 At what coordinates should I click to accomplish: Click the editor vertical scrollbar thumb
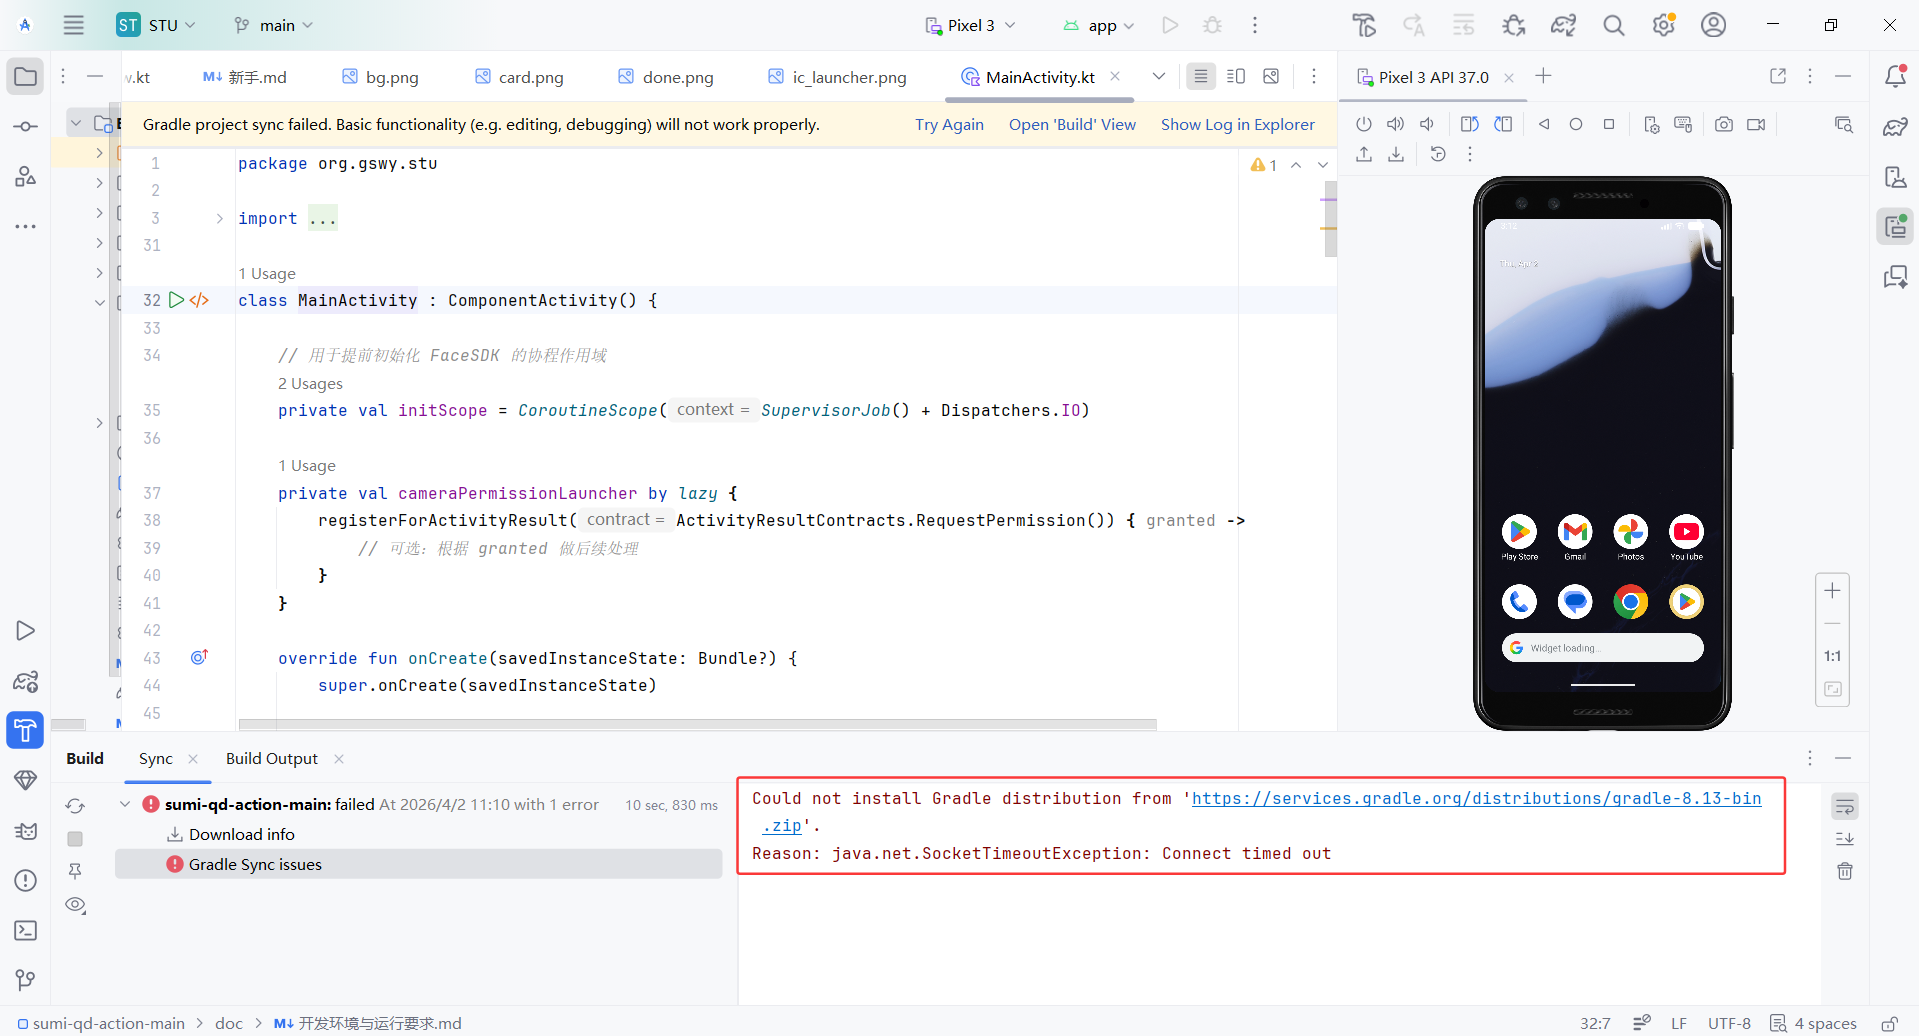click(x=1330, y=219)
